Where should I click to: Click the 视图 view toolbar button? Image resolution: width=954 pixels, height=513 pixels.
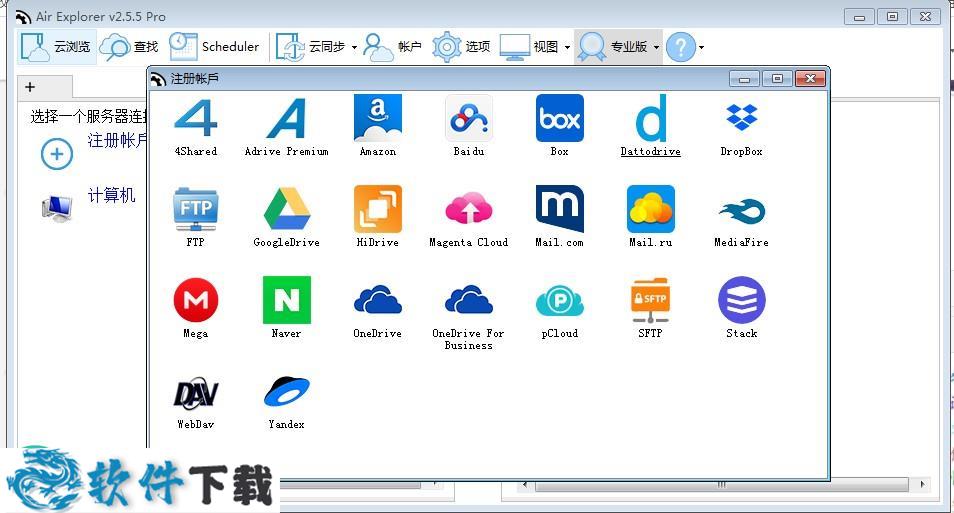point(529,46)
